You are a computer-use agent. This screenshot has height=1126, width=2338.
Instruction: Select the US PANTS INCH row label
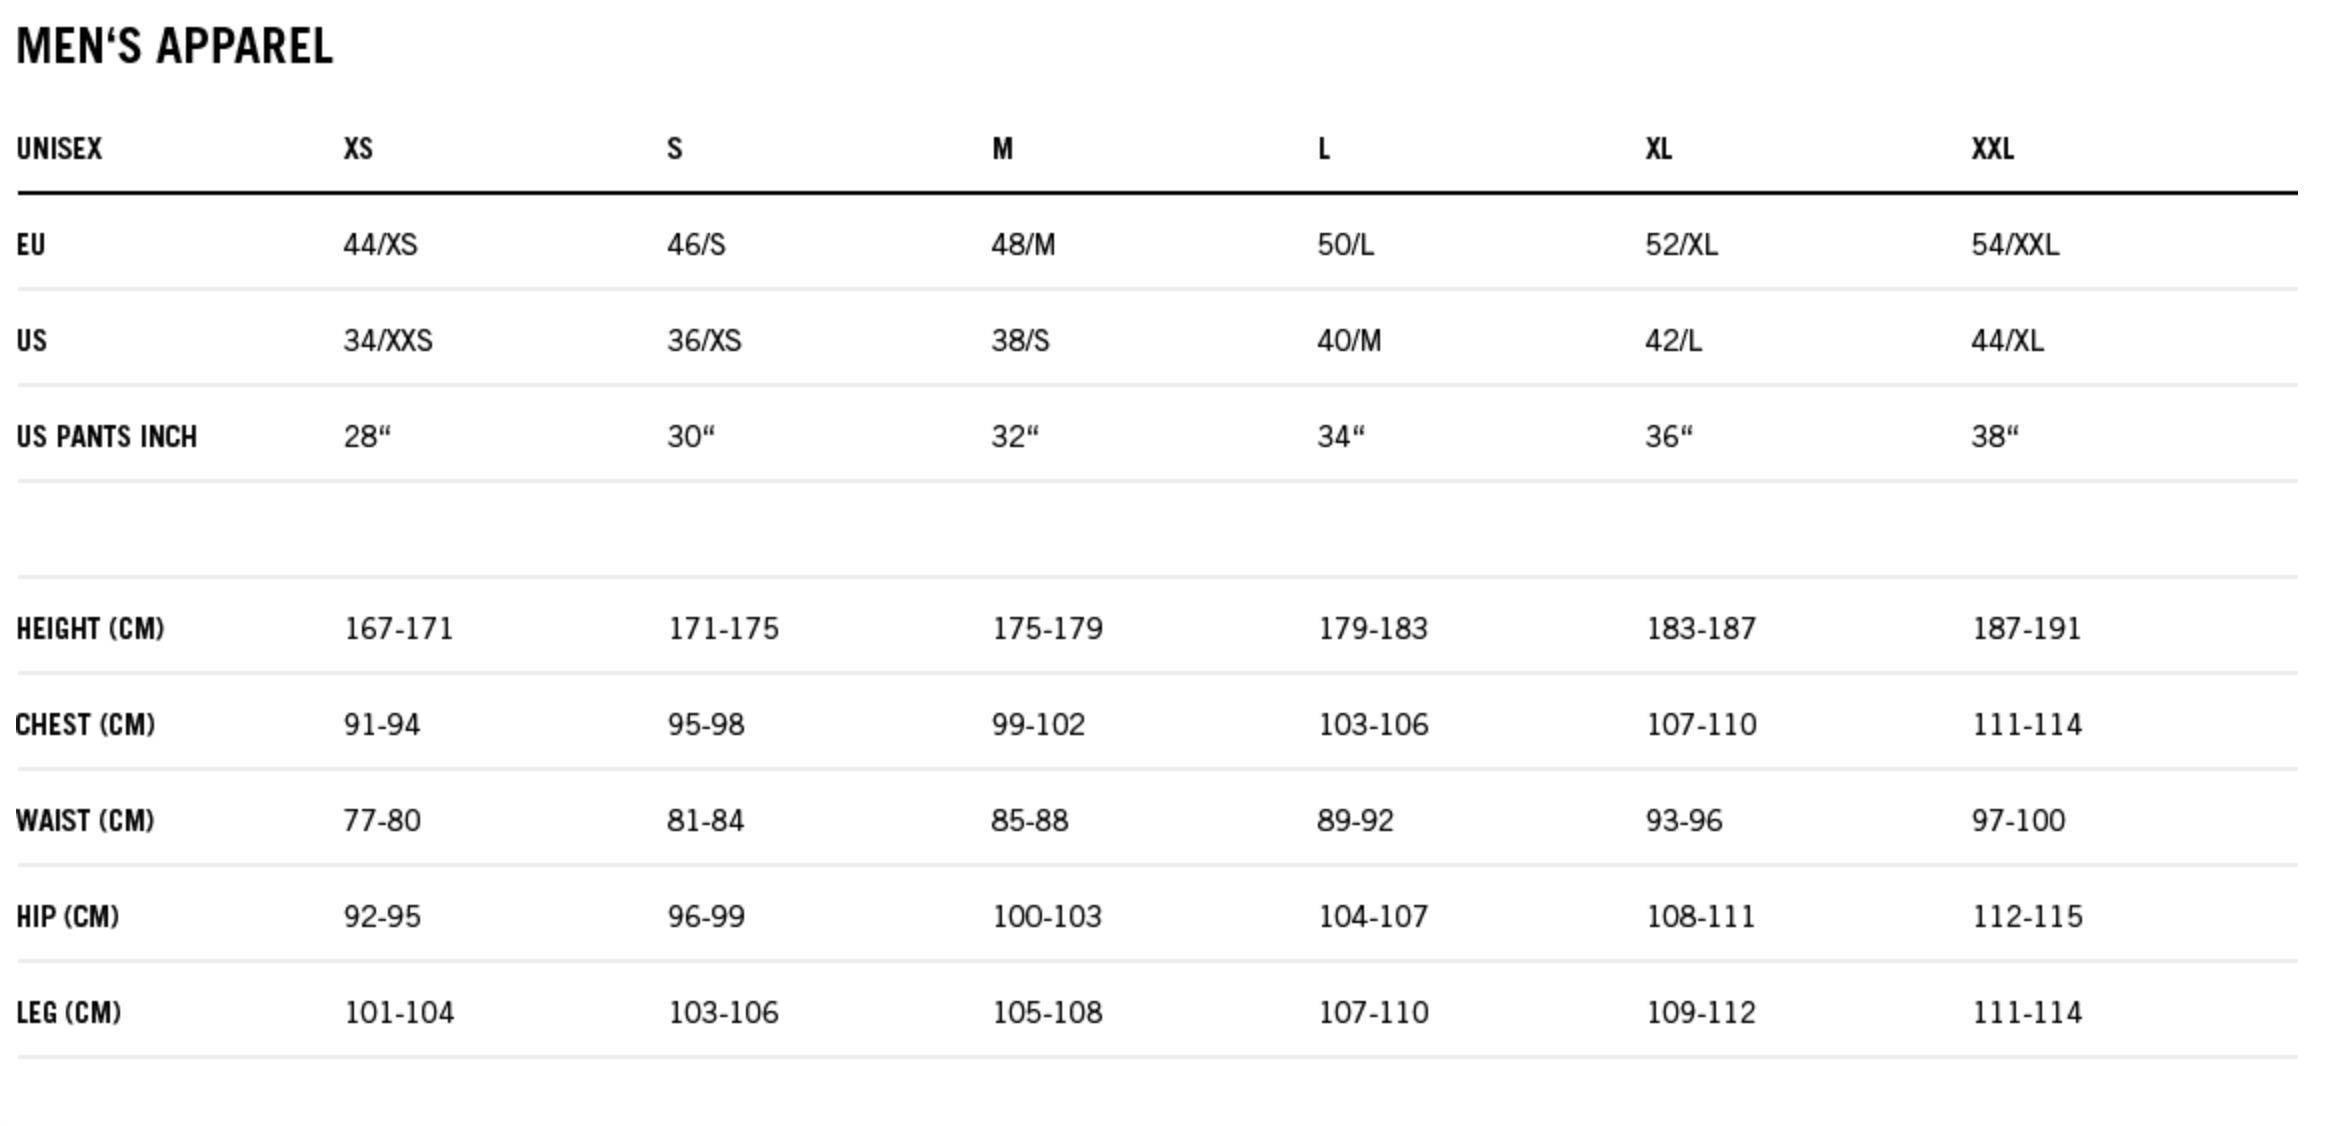pos(107,437)
